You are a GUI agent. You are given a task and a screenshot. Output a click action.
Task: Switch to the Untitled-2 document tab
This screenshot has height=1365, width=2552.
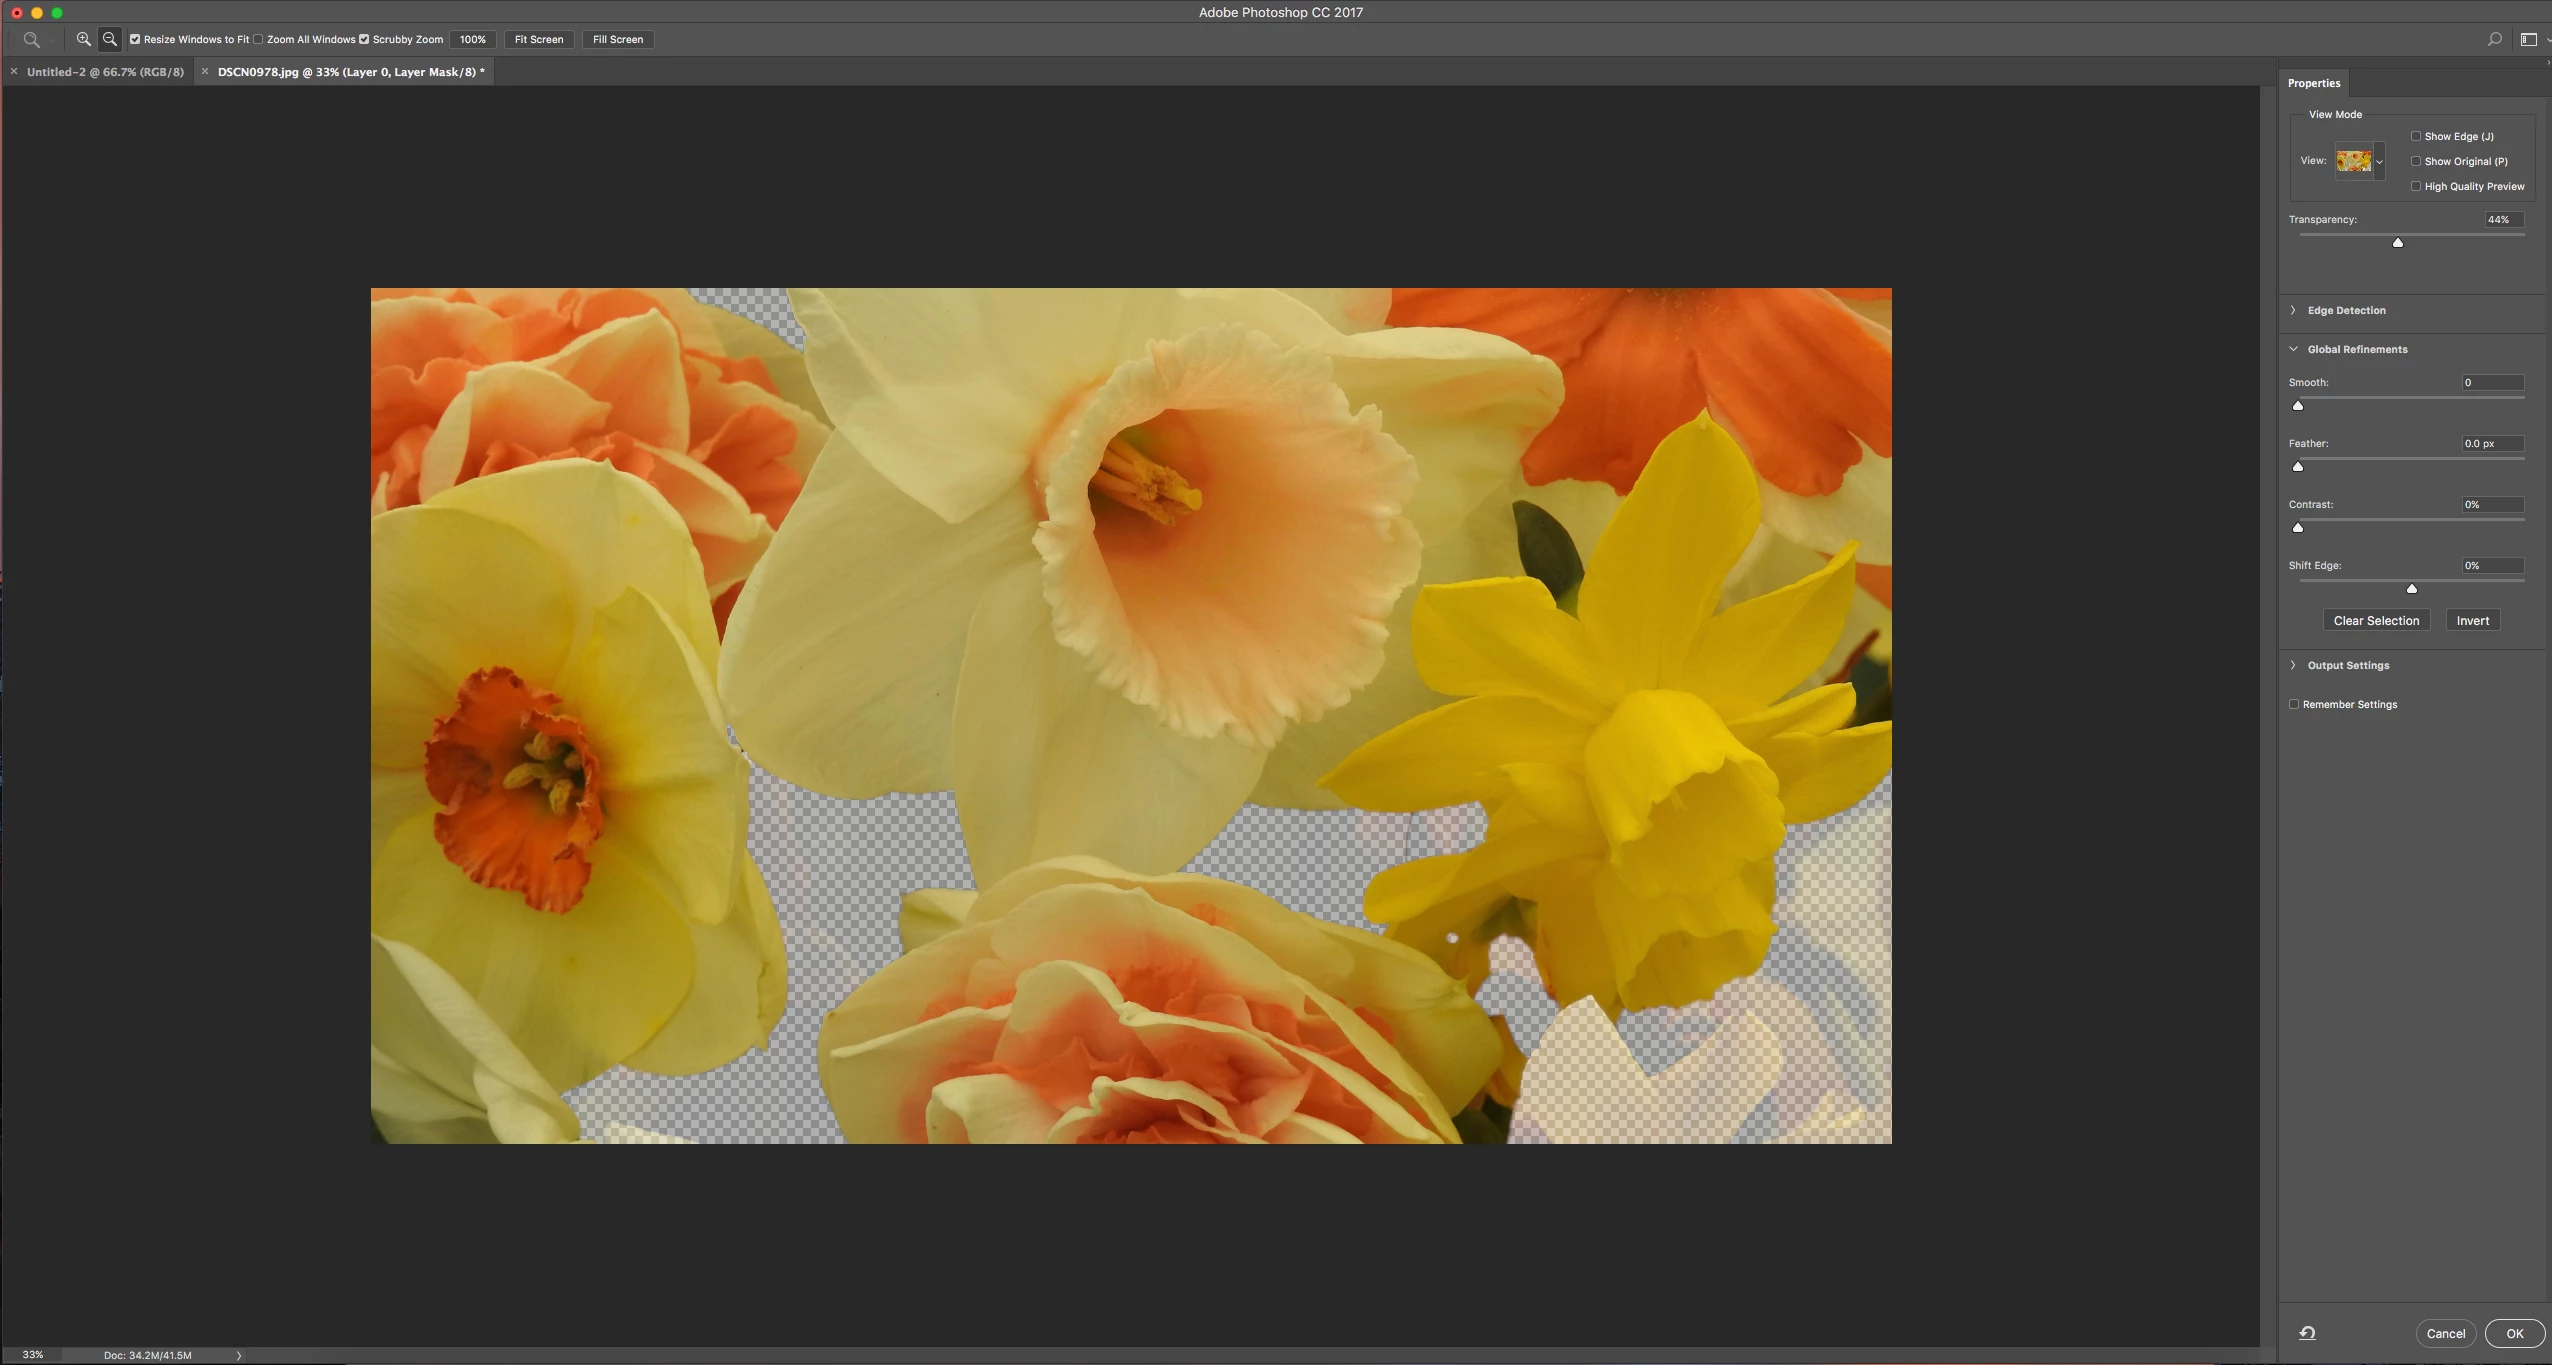point(105,72)
